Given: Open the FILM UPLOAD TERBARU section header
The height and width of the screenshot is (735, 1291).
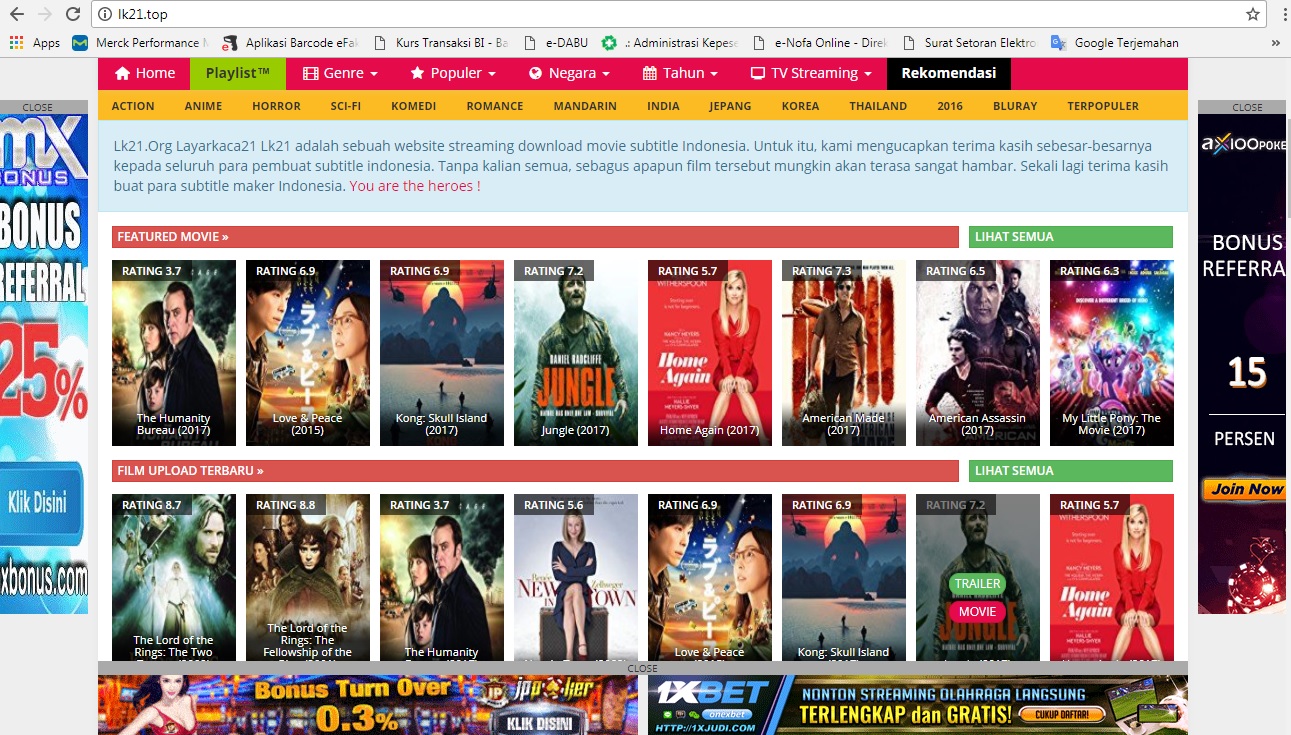Looking at the screenshot, I should (535, 471).
